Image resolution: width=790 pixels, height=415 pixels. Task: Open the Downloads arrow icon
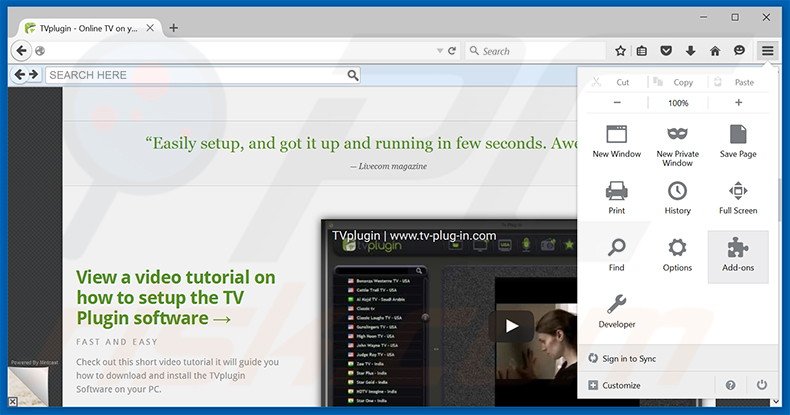690,51
